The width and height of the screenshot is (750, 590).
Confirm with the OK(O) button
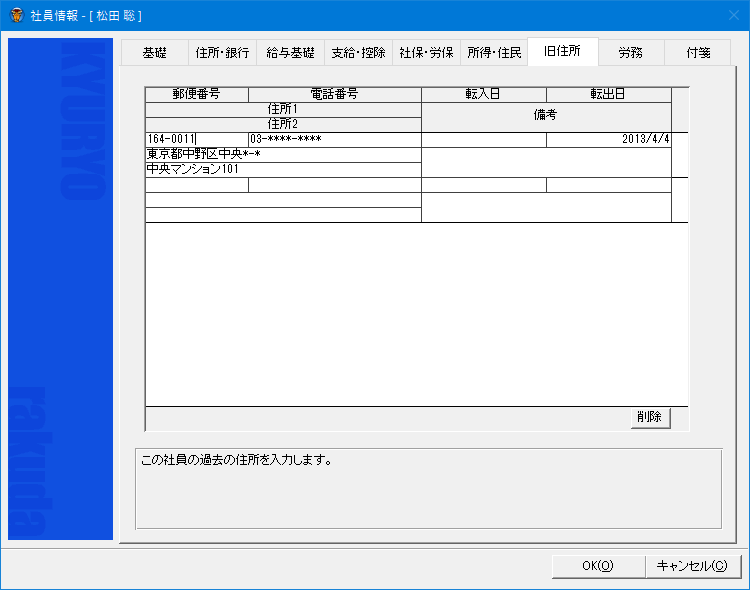pos(598,566)
